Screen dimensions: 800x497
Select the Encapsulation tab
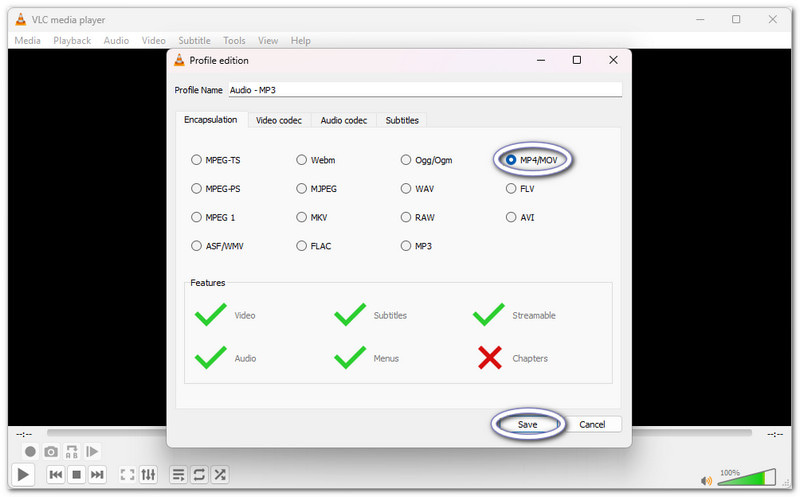click(211, 120)
